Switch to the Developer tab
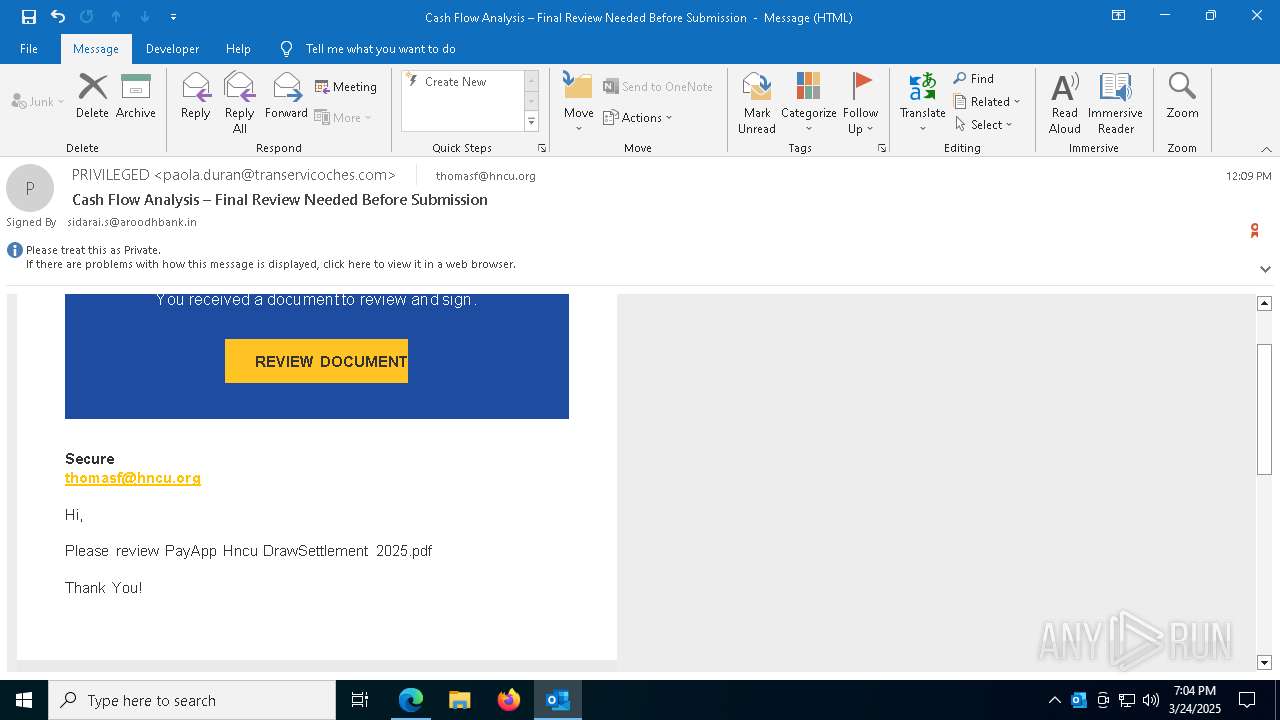This screenshot has height=720, width=1280. [x=172, y=49]
